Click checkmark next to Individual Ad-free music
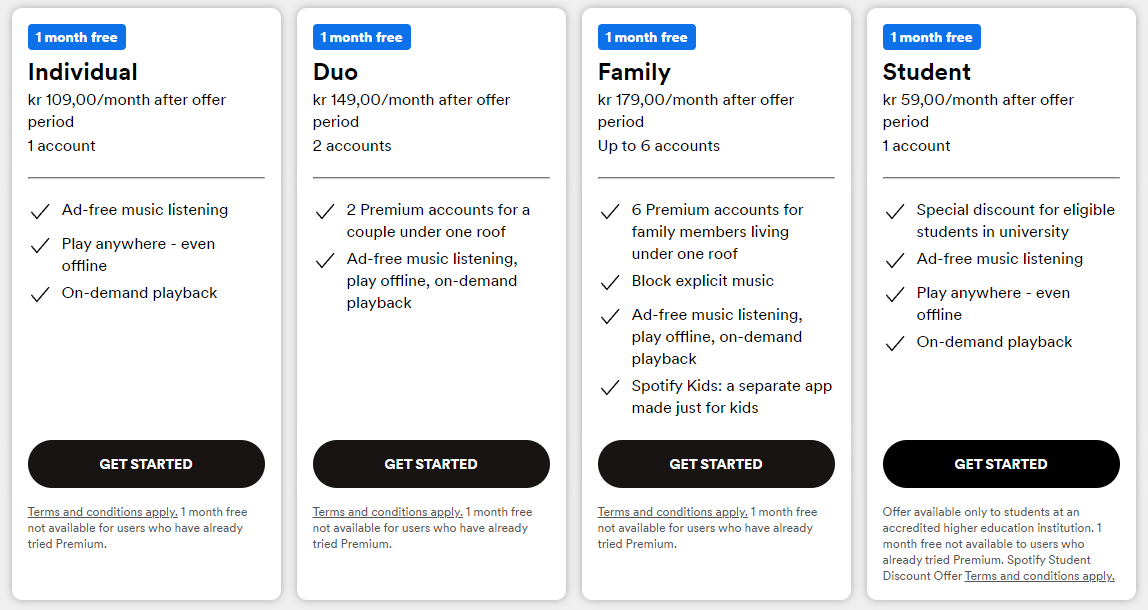This screenshot has width=1148, height=610. 40,212
